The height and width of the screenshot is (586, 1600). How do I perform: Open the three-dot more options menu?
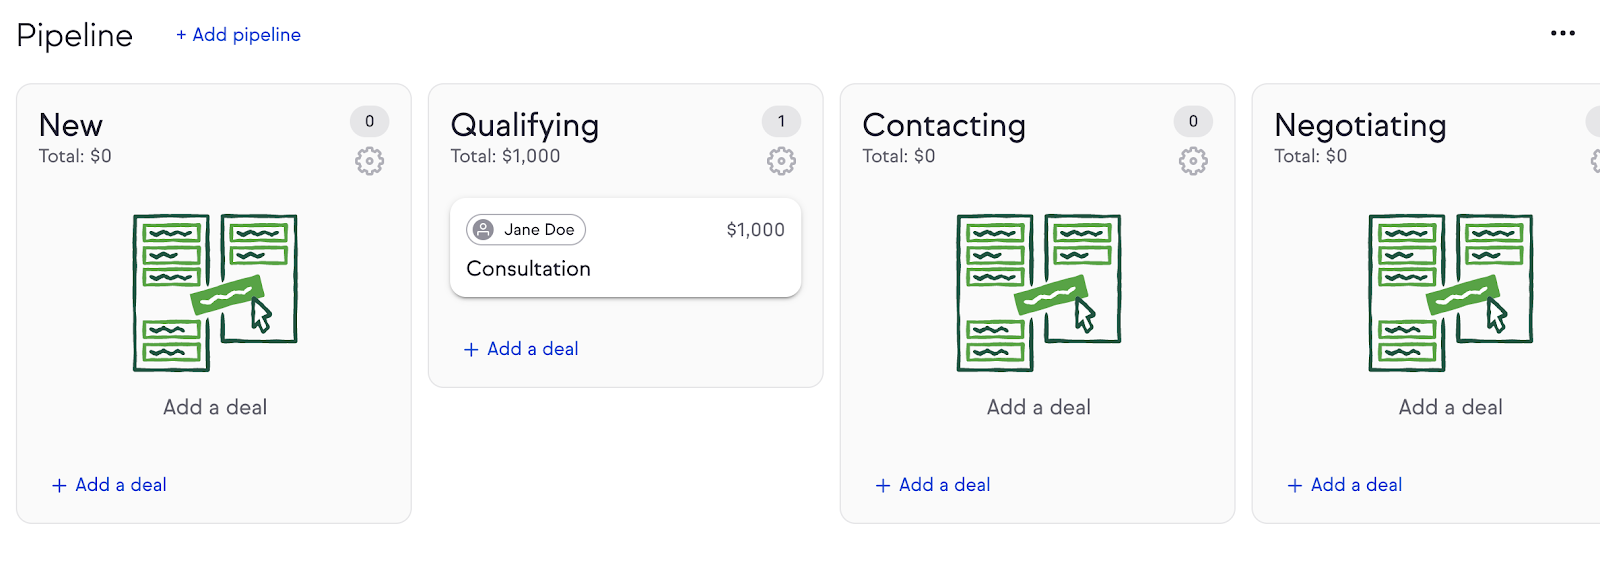point(1562,34)
